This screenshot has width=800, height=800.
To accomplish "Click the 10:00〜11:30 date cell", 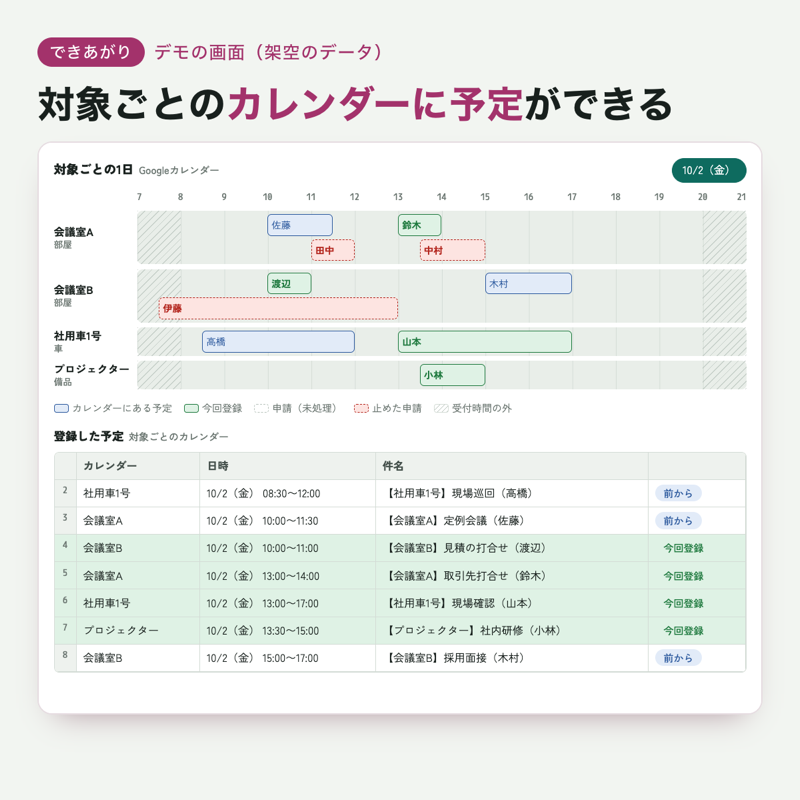I will click(x=288, y=521).
